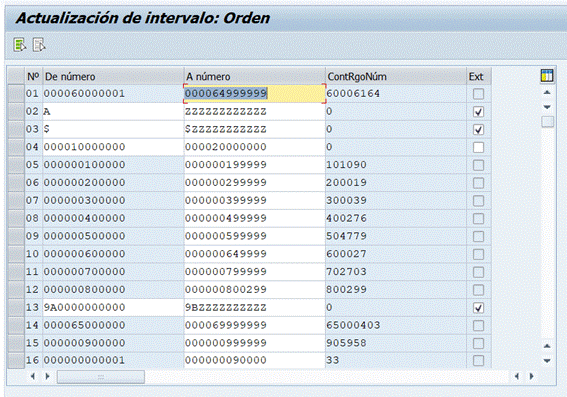The width and height of the screenshot is (567, 397).
Task: Click the 'ContRgoNúm' column header
Action: [x=396, y=76]
